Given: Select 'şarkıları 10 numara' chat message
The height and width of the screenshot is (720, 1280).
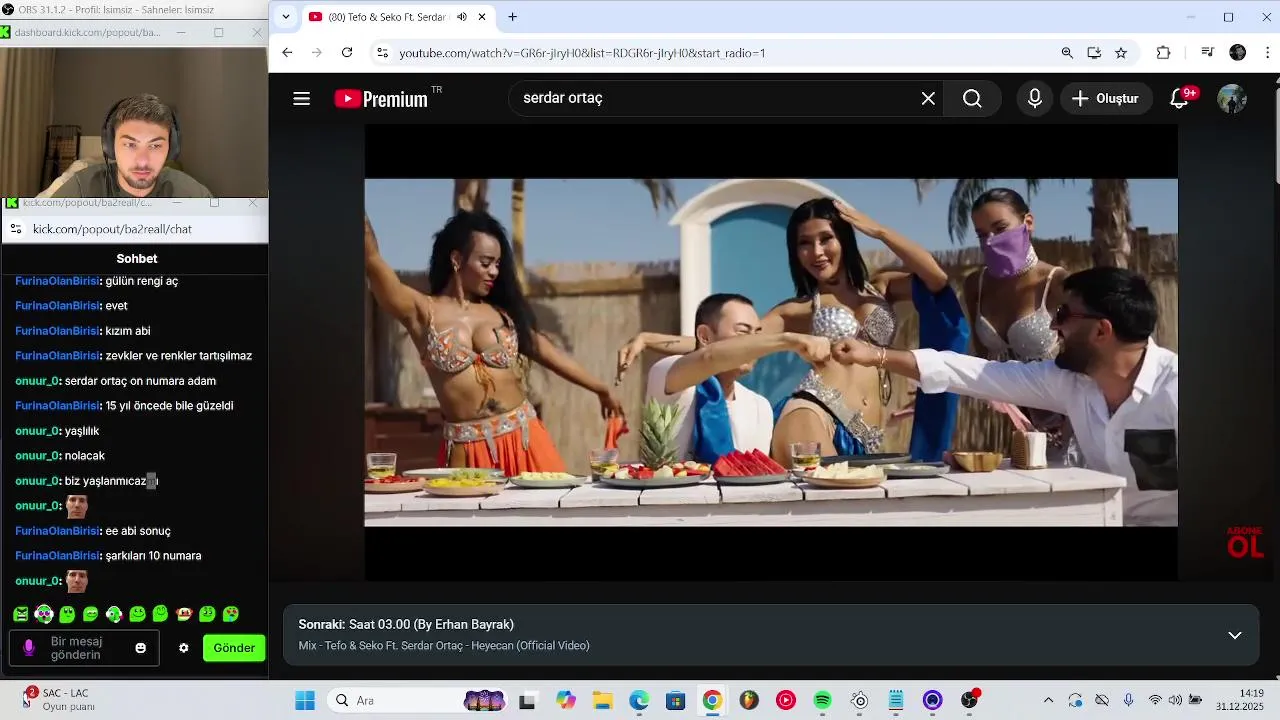Looking at the screenshot, I should 153,556.
